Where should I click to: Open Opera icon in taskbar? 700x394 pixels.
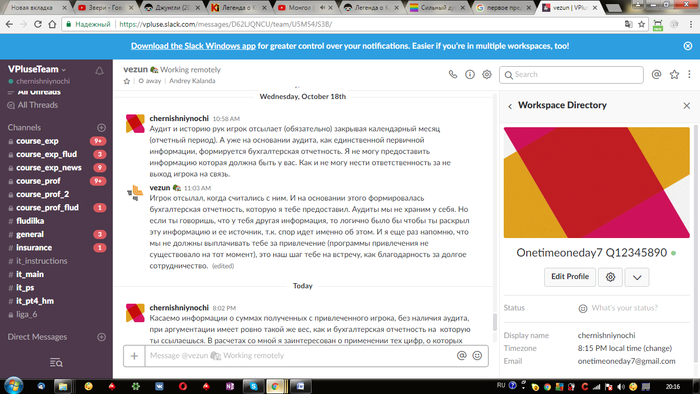click(x=183, y=386)
